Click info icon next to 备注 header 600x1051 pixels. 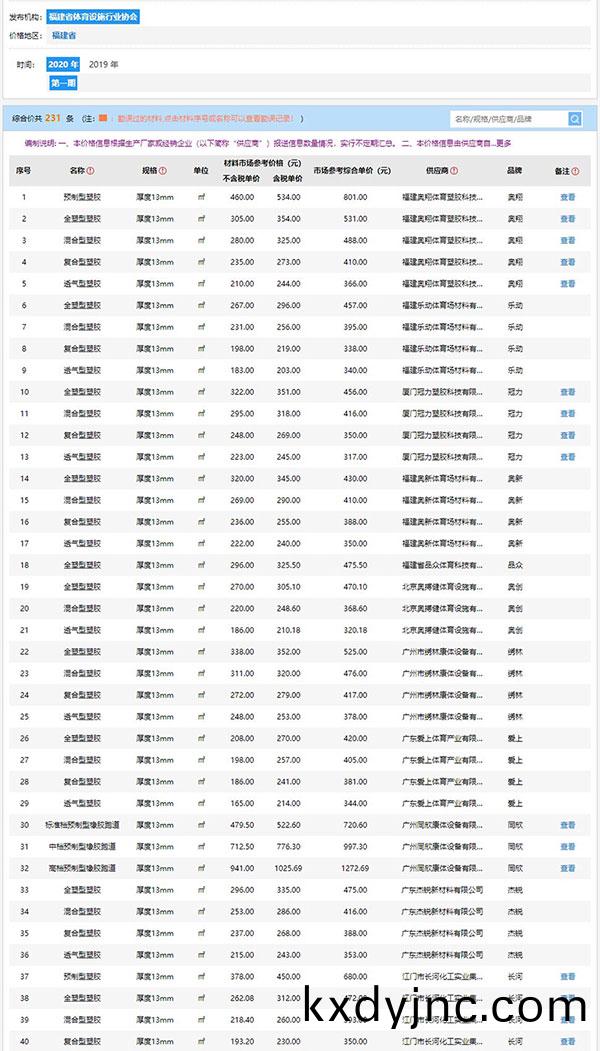click(x=576, y=171)
